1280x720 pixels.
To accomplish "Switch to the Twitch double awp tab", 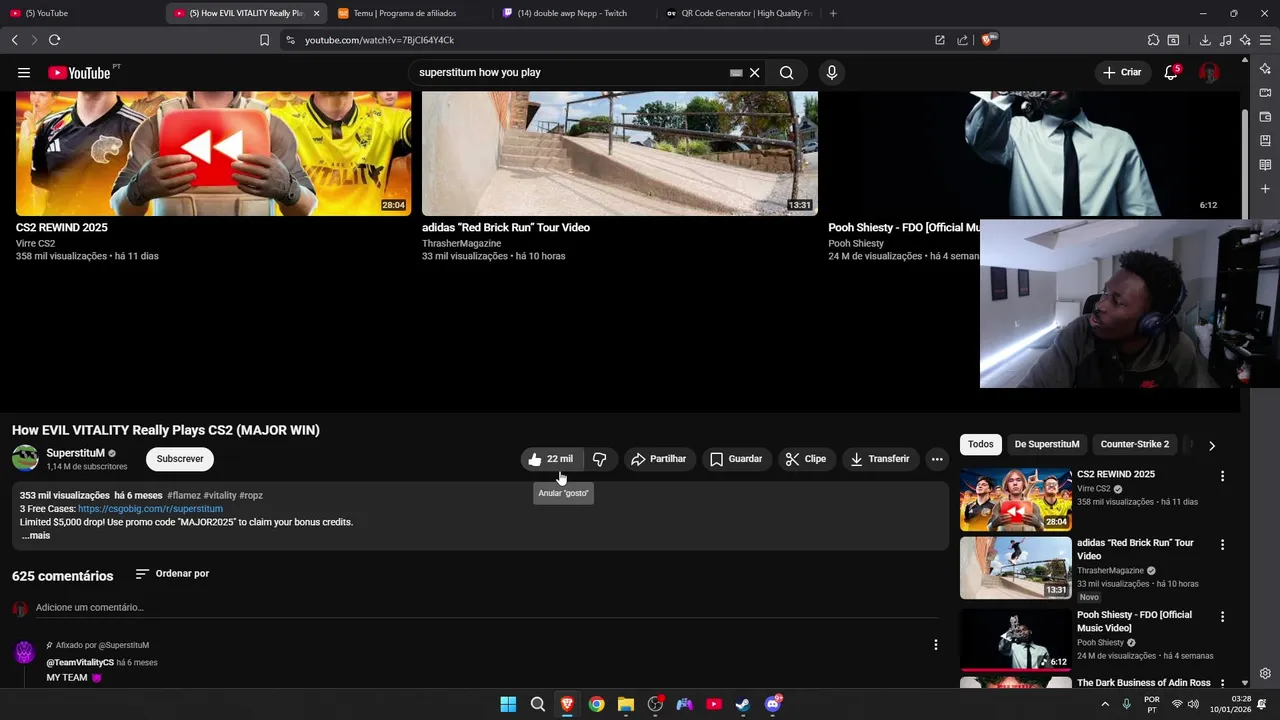I will tap(573, 13).
